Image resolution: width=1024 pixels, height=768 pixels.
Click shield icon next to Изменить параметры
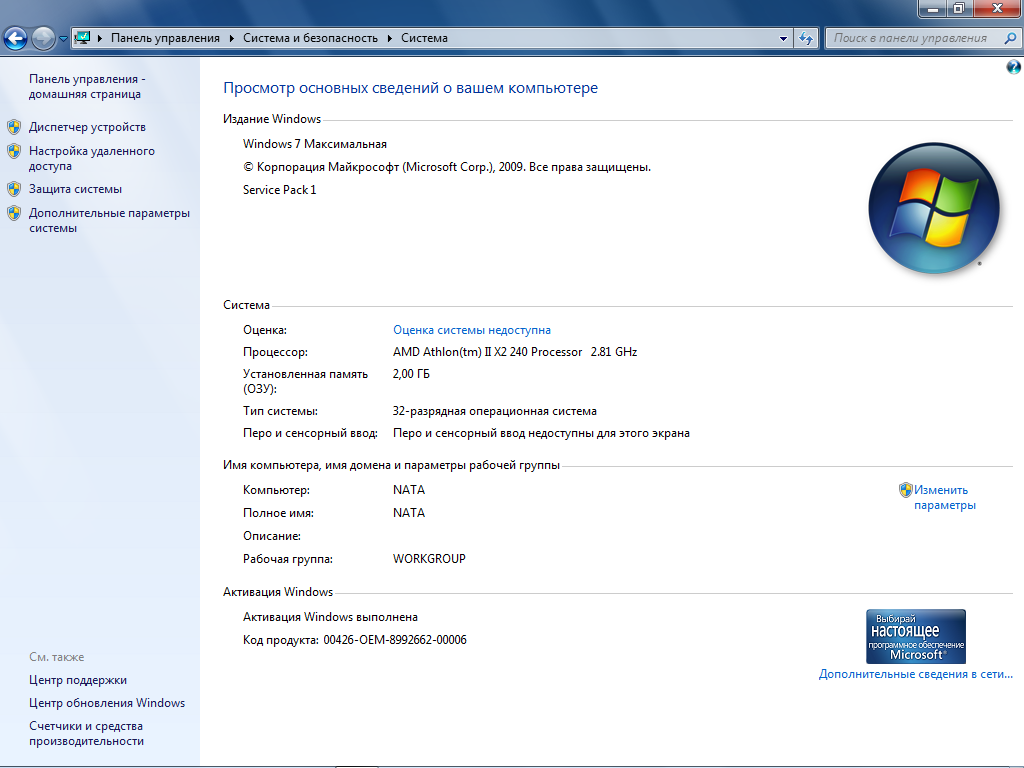[905, 490]
